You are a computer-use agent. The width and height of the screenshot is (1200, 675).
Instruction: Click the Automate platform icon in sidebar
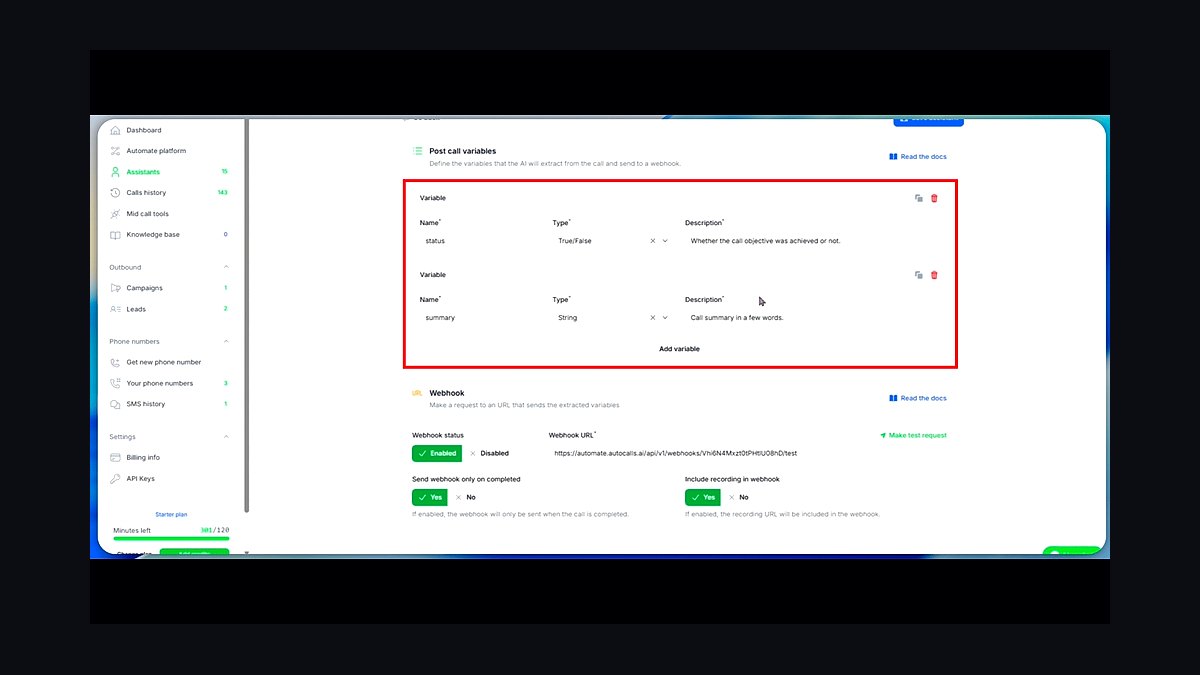click(x=115, y=151)
